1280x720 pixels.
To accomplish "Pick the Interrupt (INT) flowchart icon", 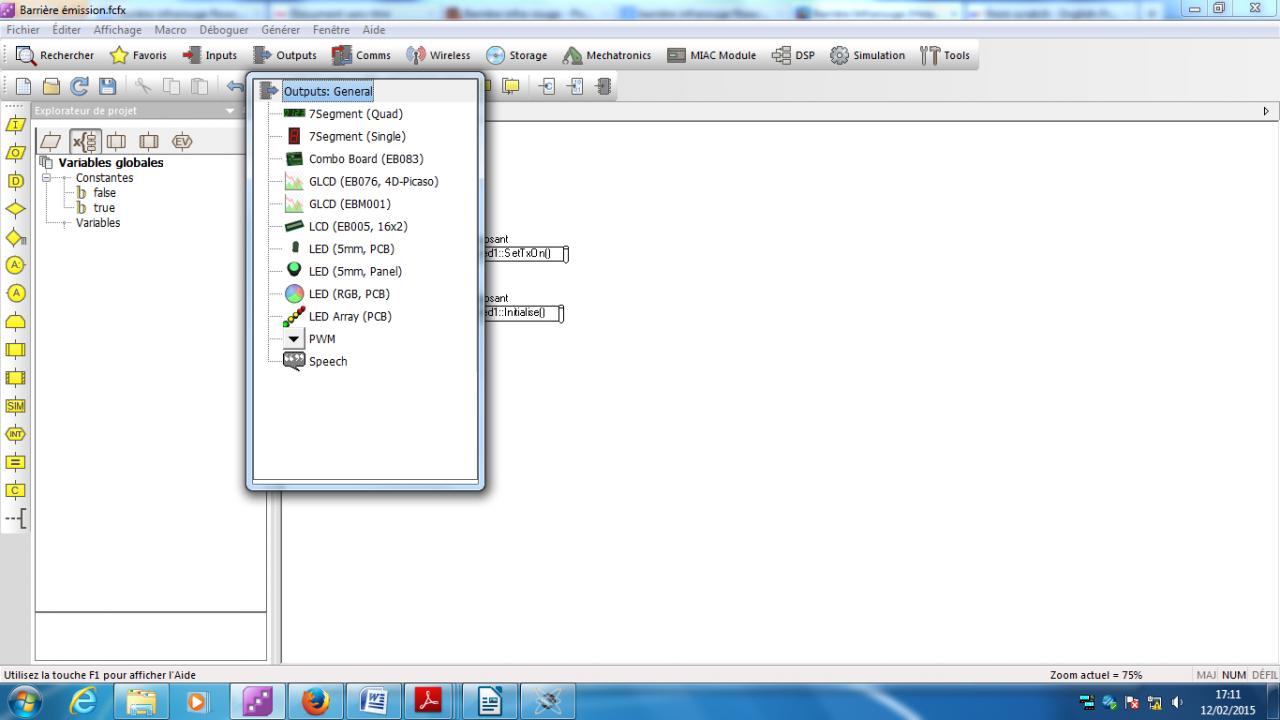I will point(16,434).
